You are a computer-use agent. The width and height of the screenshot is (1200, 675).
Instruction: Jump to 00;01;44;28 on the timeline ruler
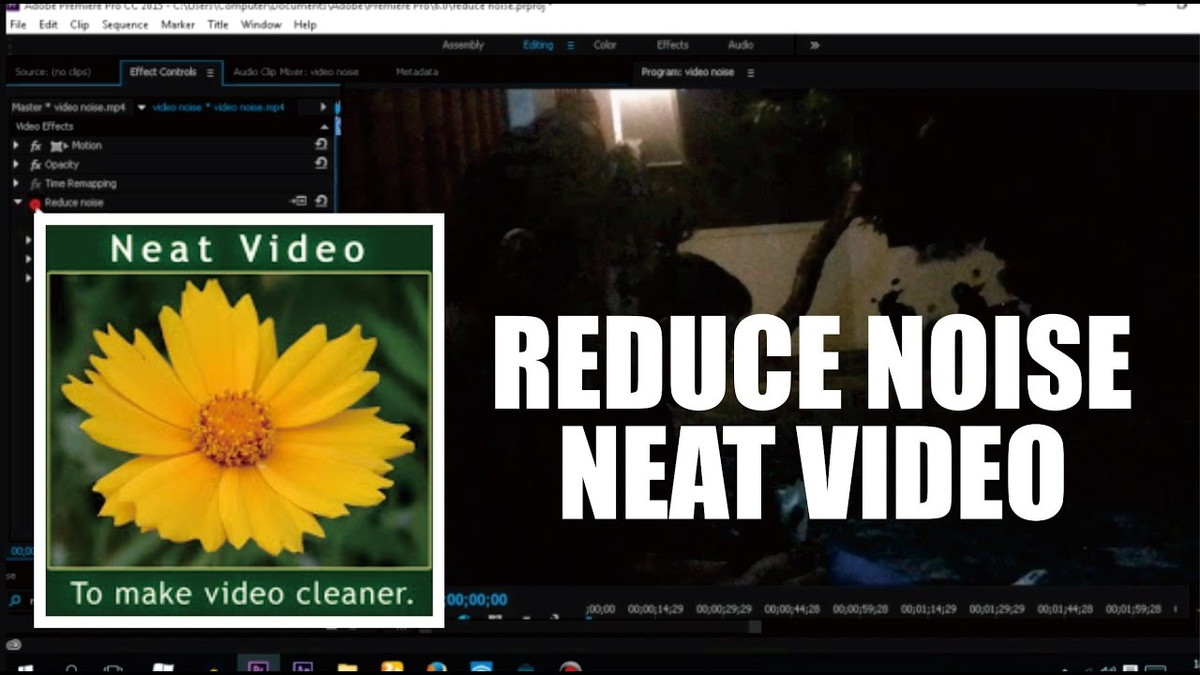pyautogui.click(x=1065, y=609)
